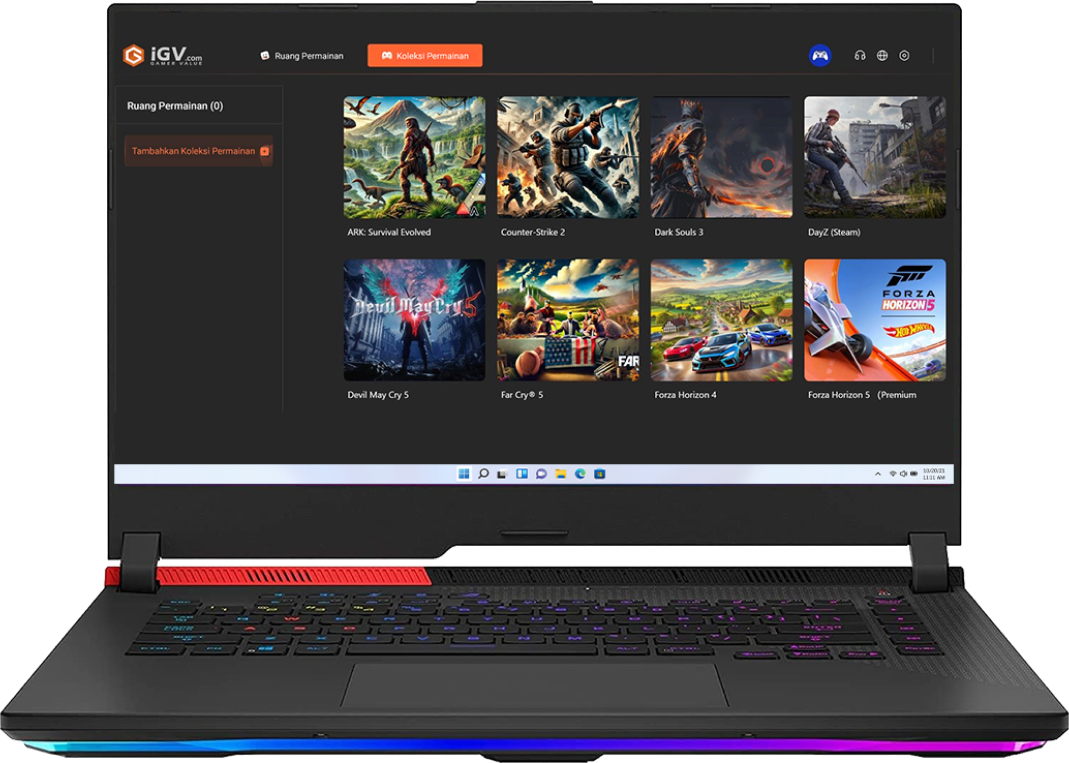Select the Dark Souls 3 cover art
1069x763 pixels.
point(721,157)
